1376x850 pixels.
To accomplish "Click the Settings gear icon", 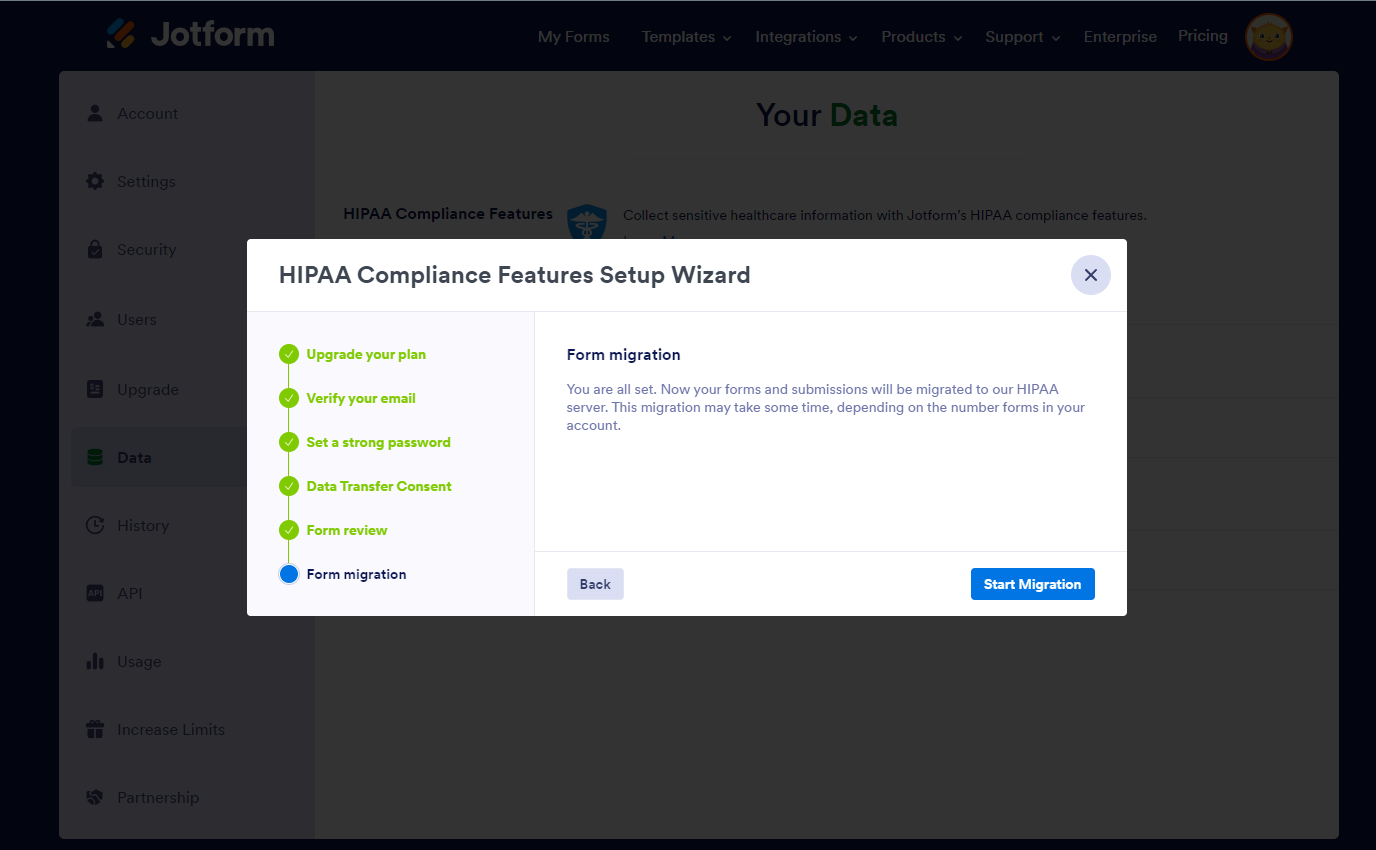I will 95,181.
